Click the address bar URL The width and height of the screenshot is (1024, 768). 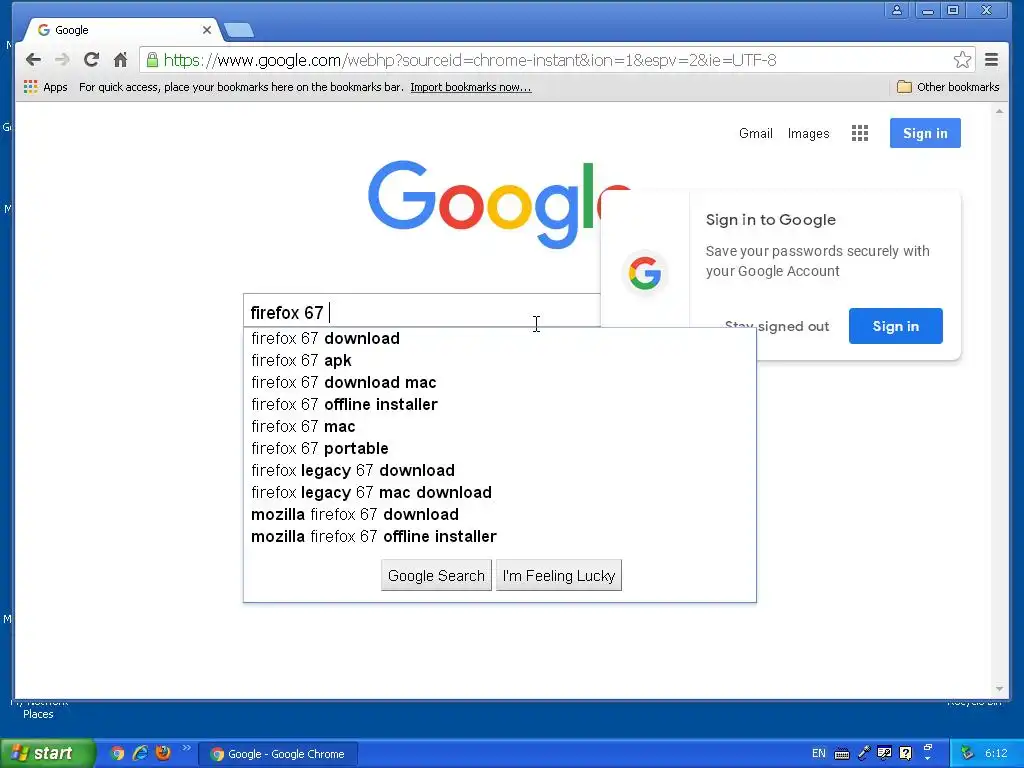[470, 60]
